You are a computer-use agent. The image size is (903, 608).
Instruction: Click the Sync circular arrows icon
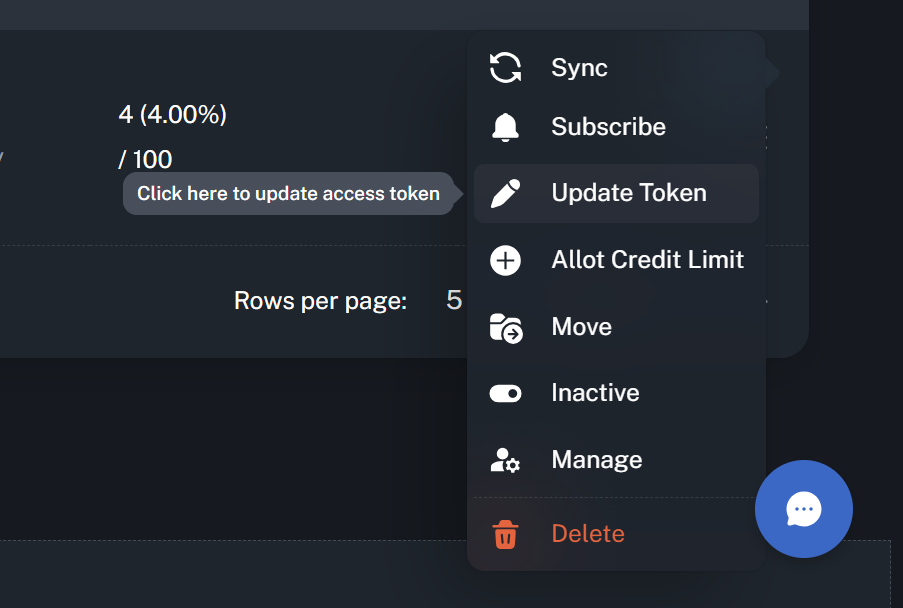click(505, 68)
